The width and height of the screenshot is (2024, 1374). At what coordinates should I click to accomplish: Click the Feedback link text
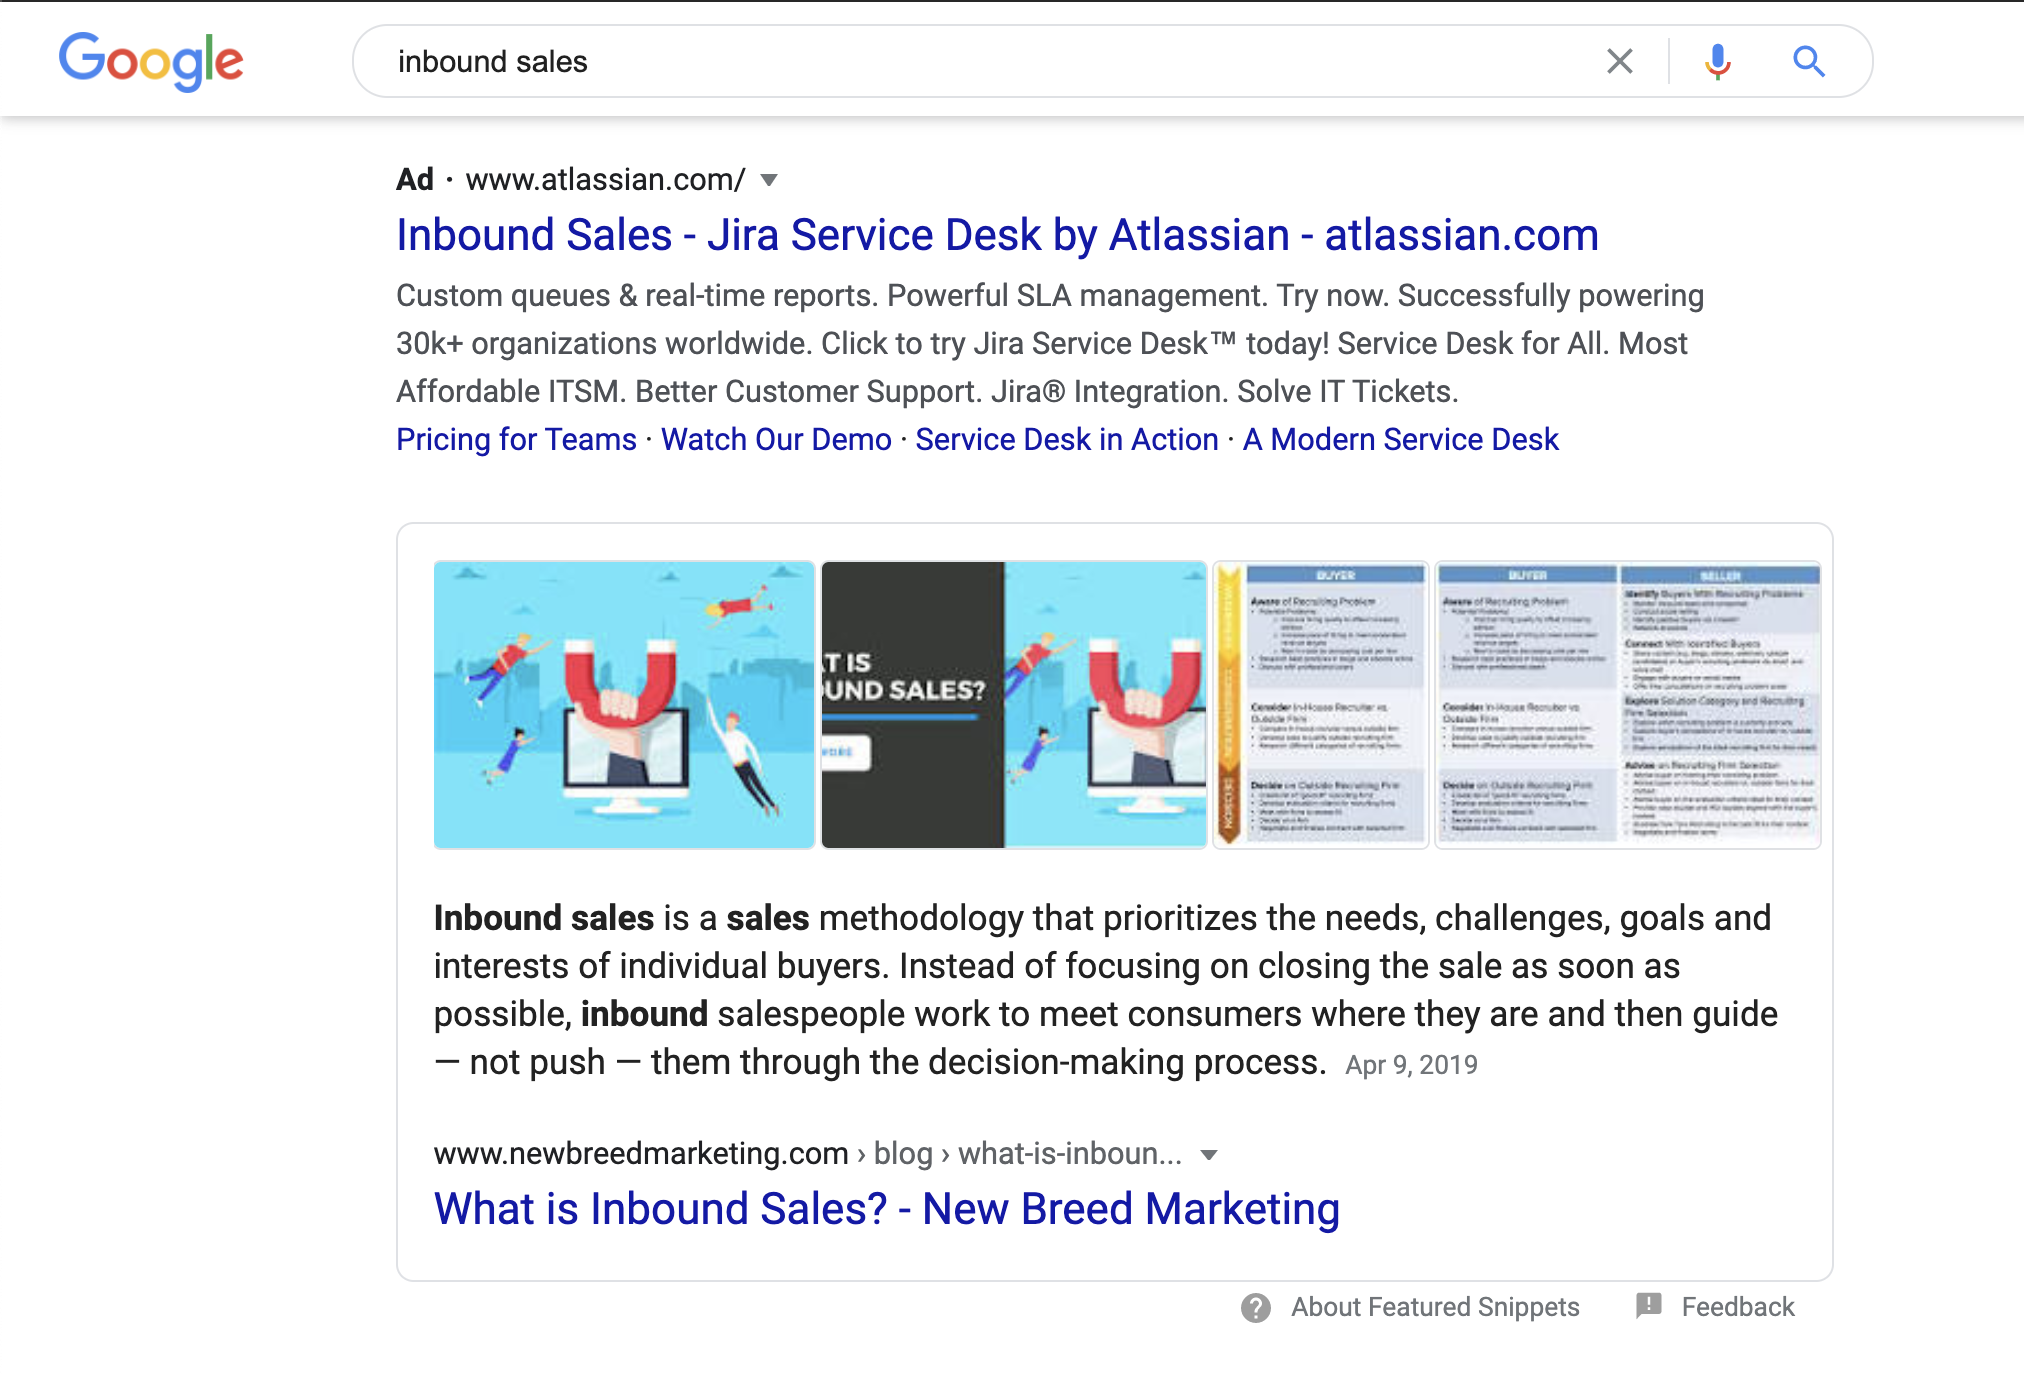coord(1738,1307)
